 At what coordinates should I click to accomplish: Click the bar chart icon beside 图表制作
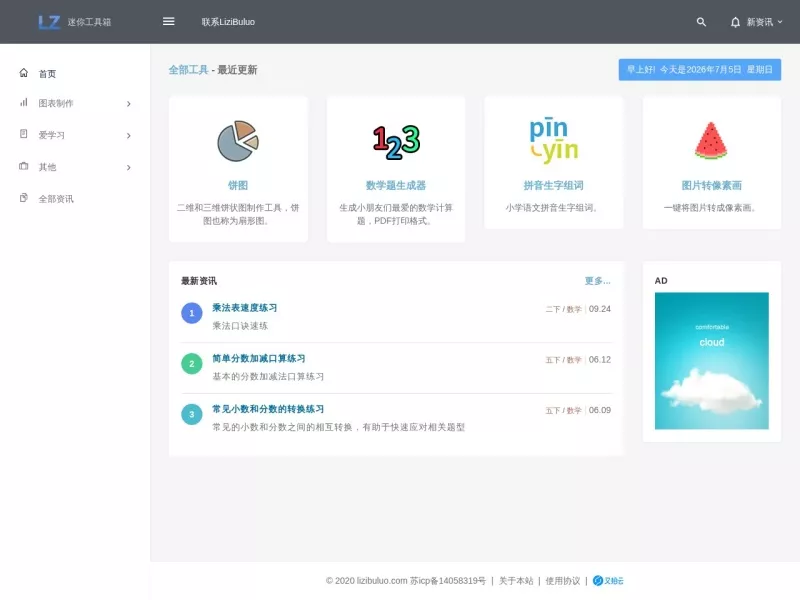coord(23,103)
